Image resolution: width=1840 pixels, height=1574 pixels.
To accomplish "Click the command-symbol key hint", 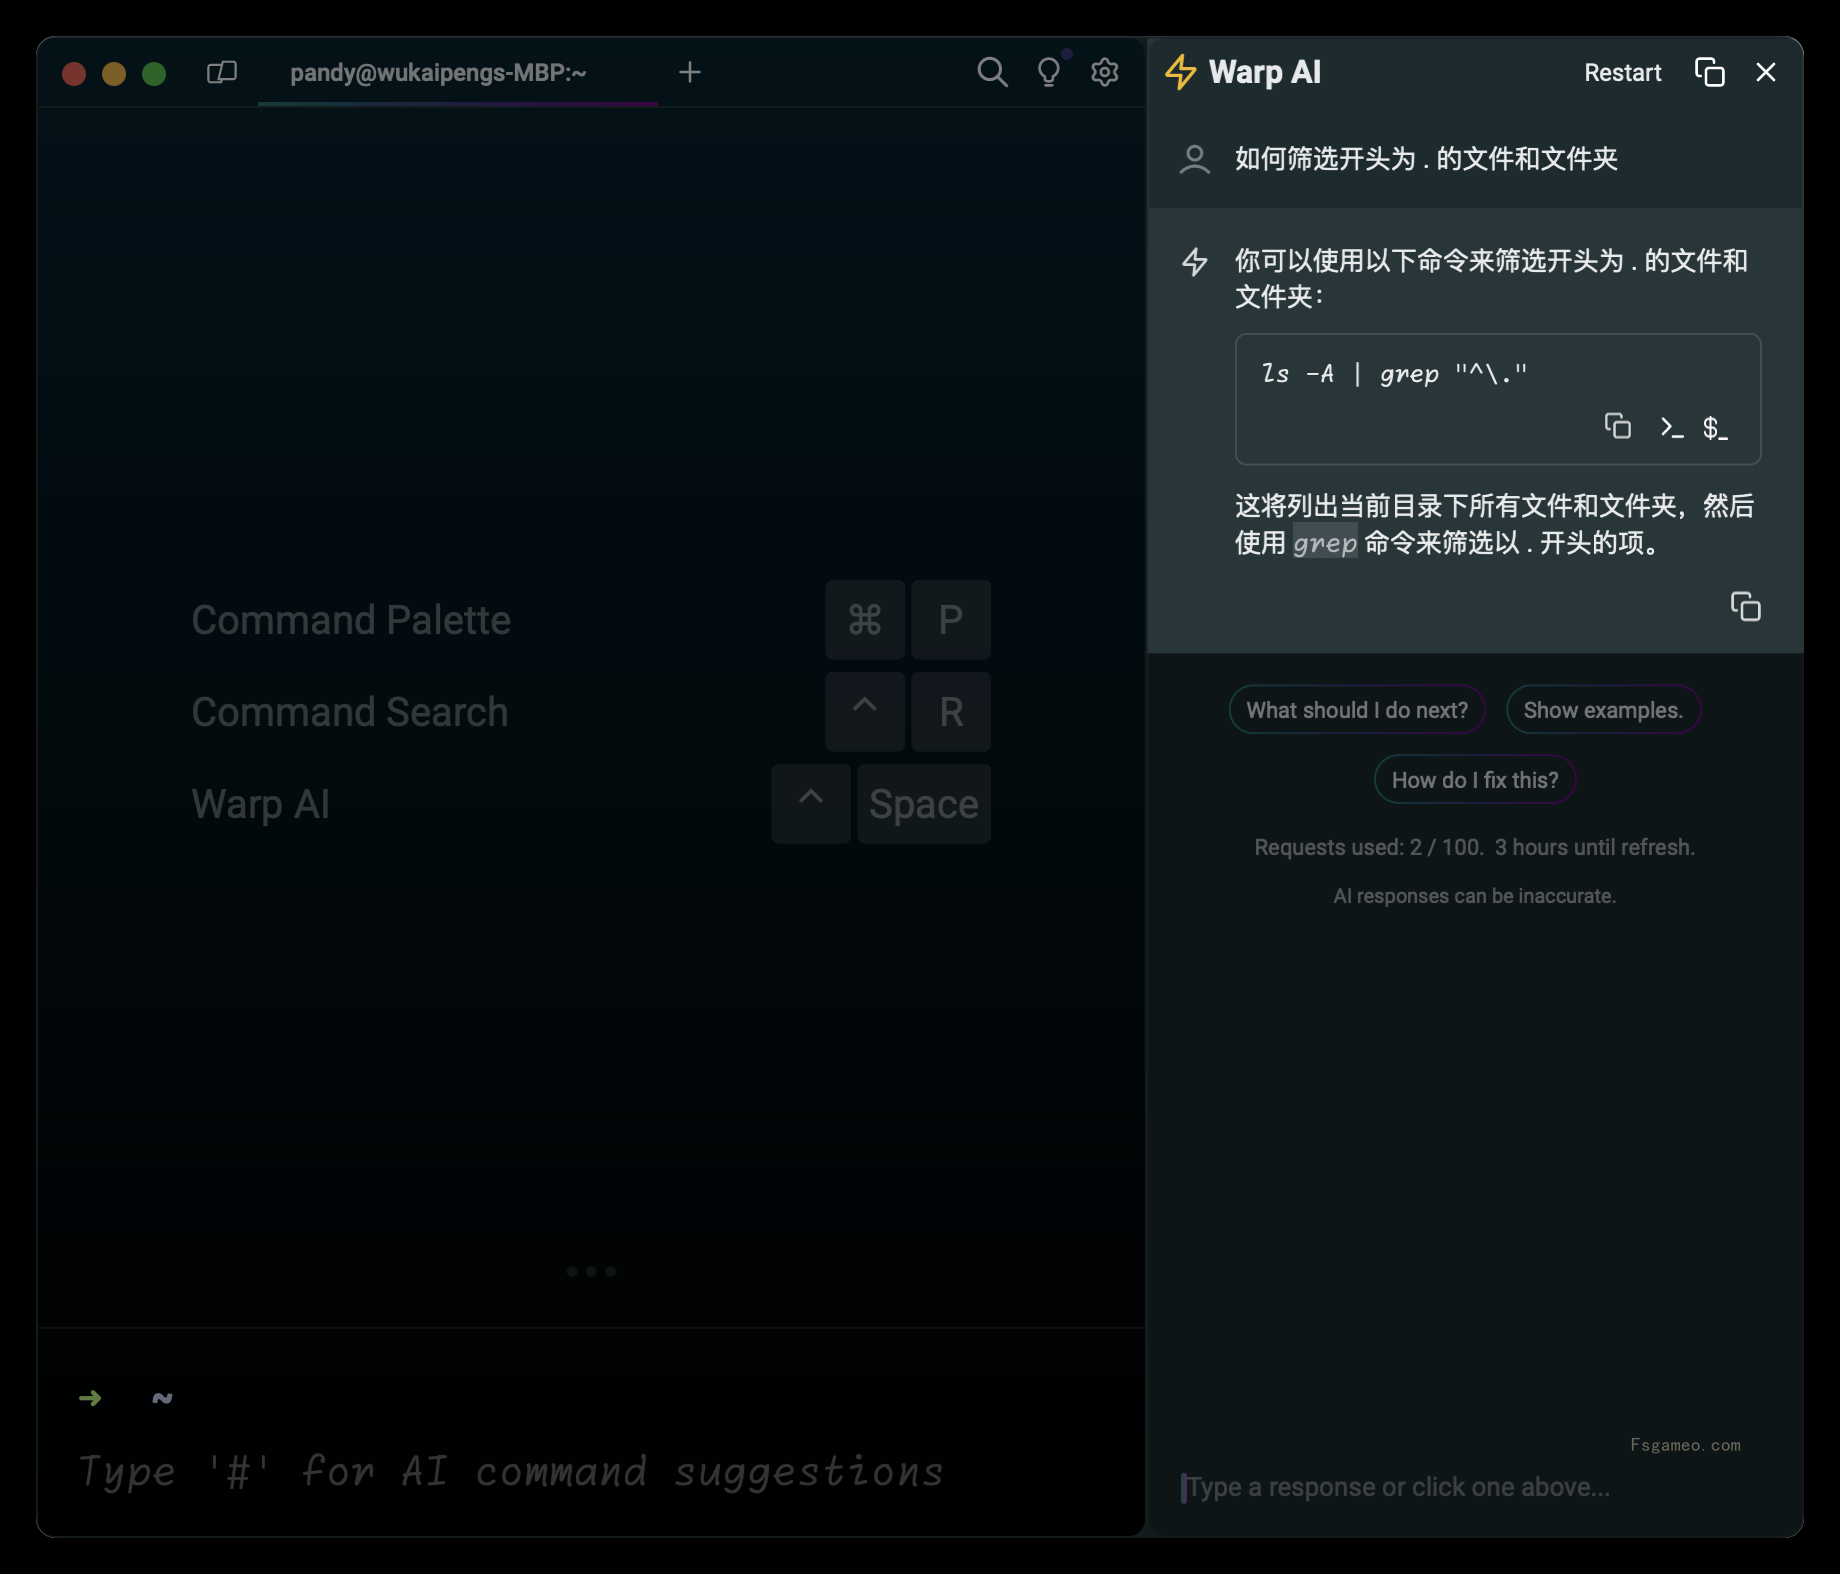I will (x=865, y=620).
